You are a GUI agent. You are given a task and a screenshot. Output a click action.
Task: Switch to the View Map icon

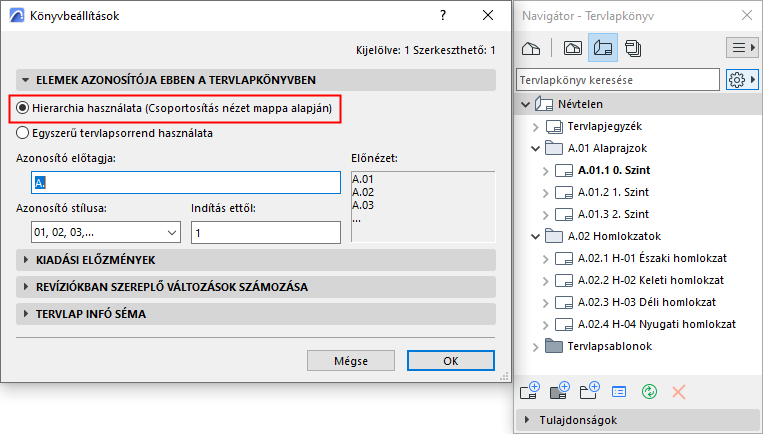coord(573,48)
